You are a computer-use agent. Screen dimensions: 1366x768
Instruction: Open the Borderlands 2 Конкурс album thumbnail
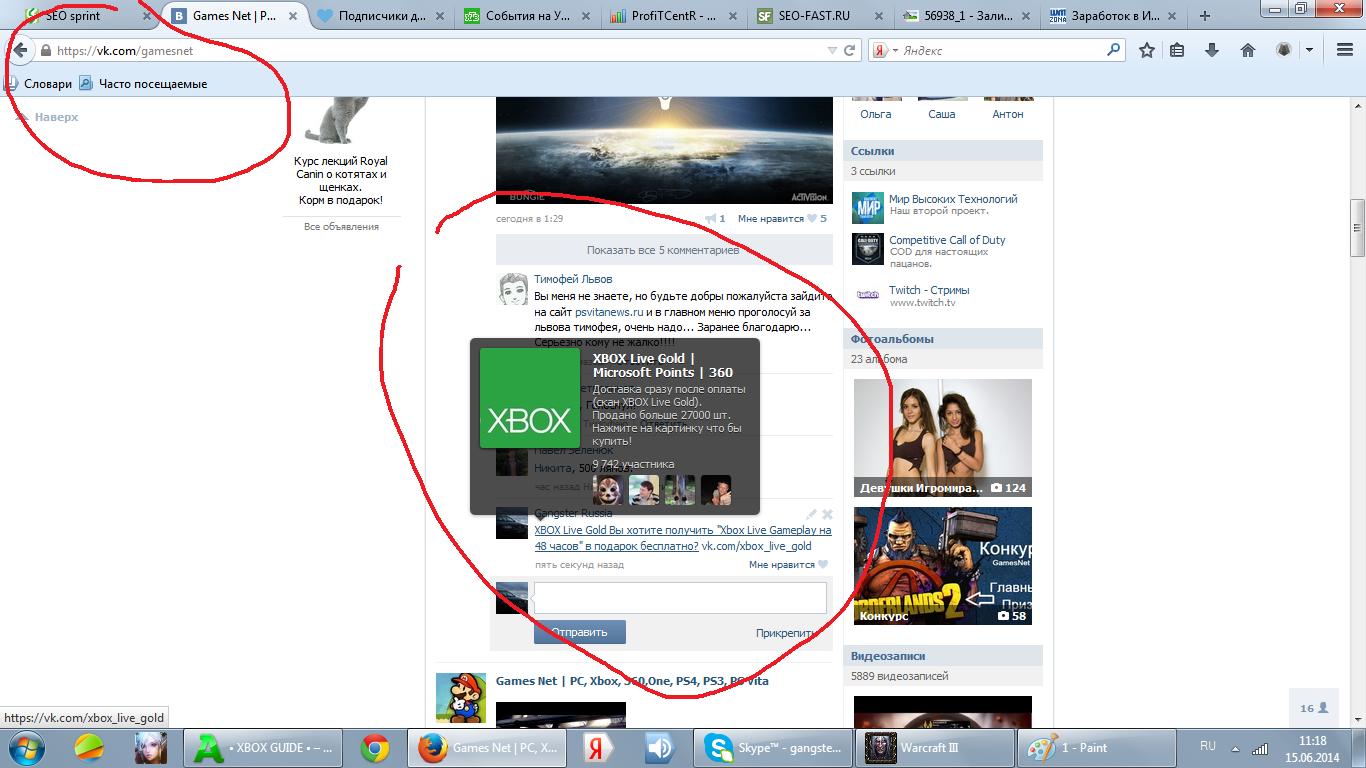click(943, 566)
